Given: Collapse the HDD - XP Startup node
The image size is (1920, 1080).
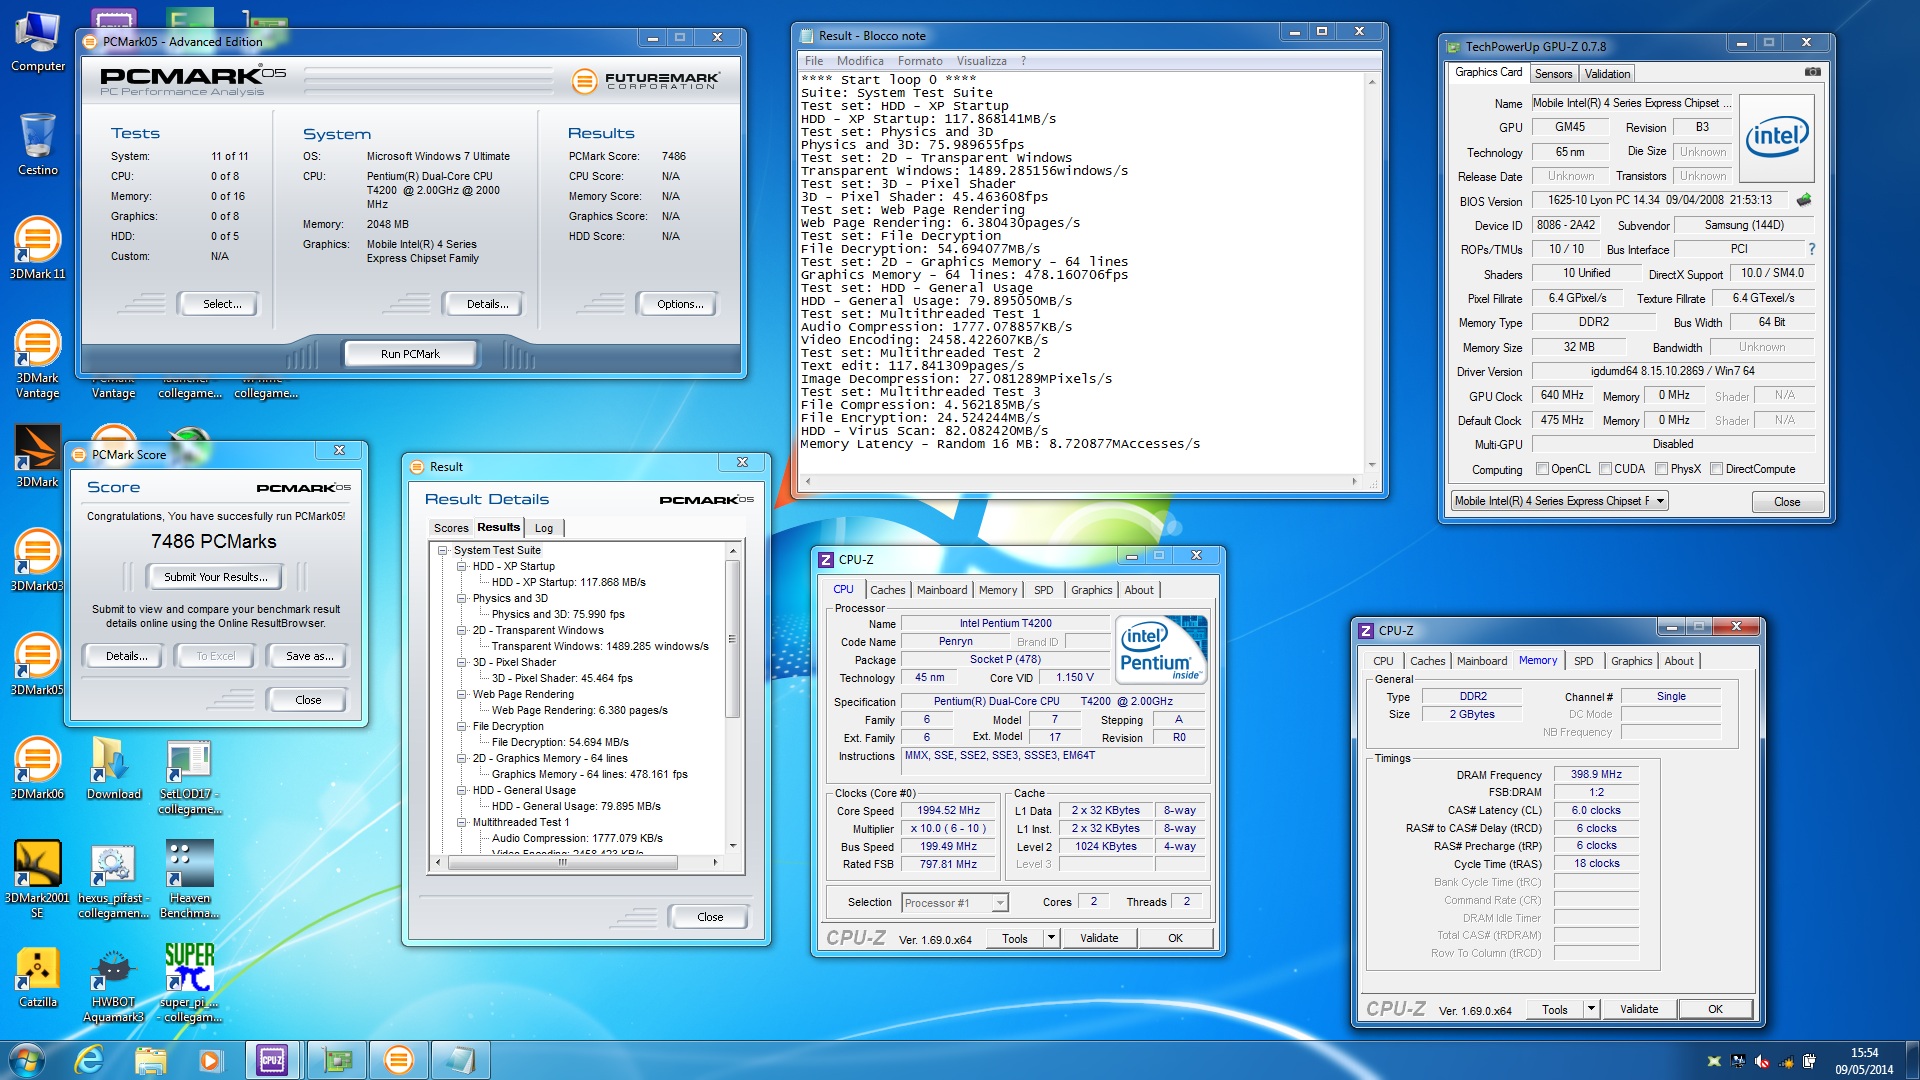Looking at the screenshot, I should (x=462, y=566).
